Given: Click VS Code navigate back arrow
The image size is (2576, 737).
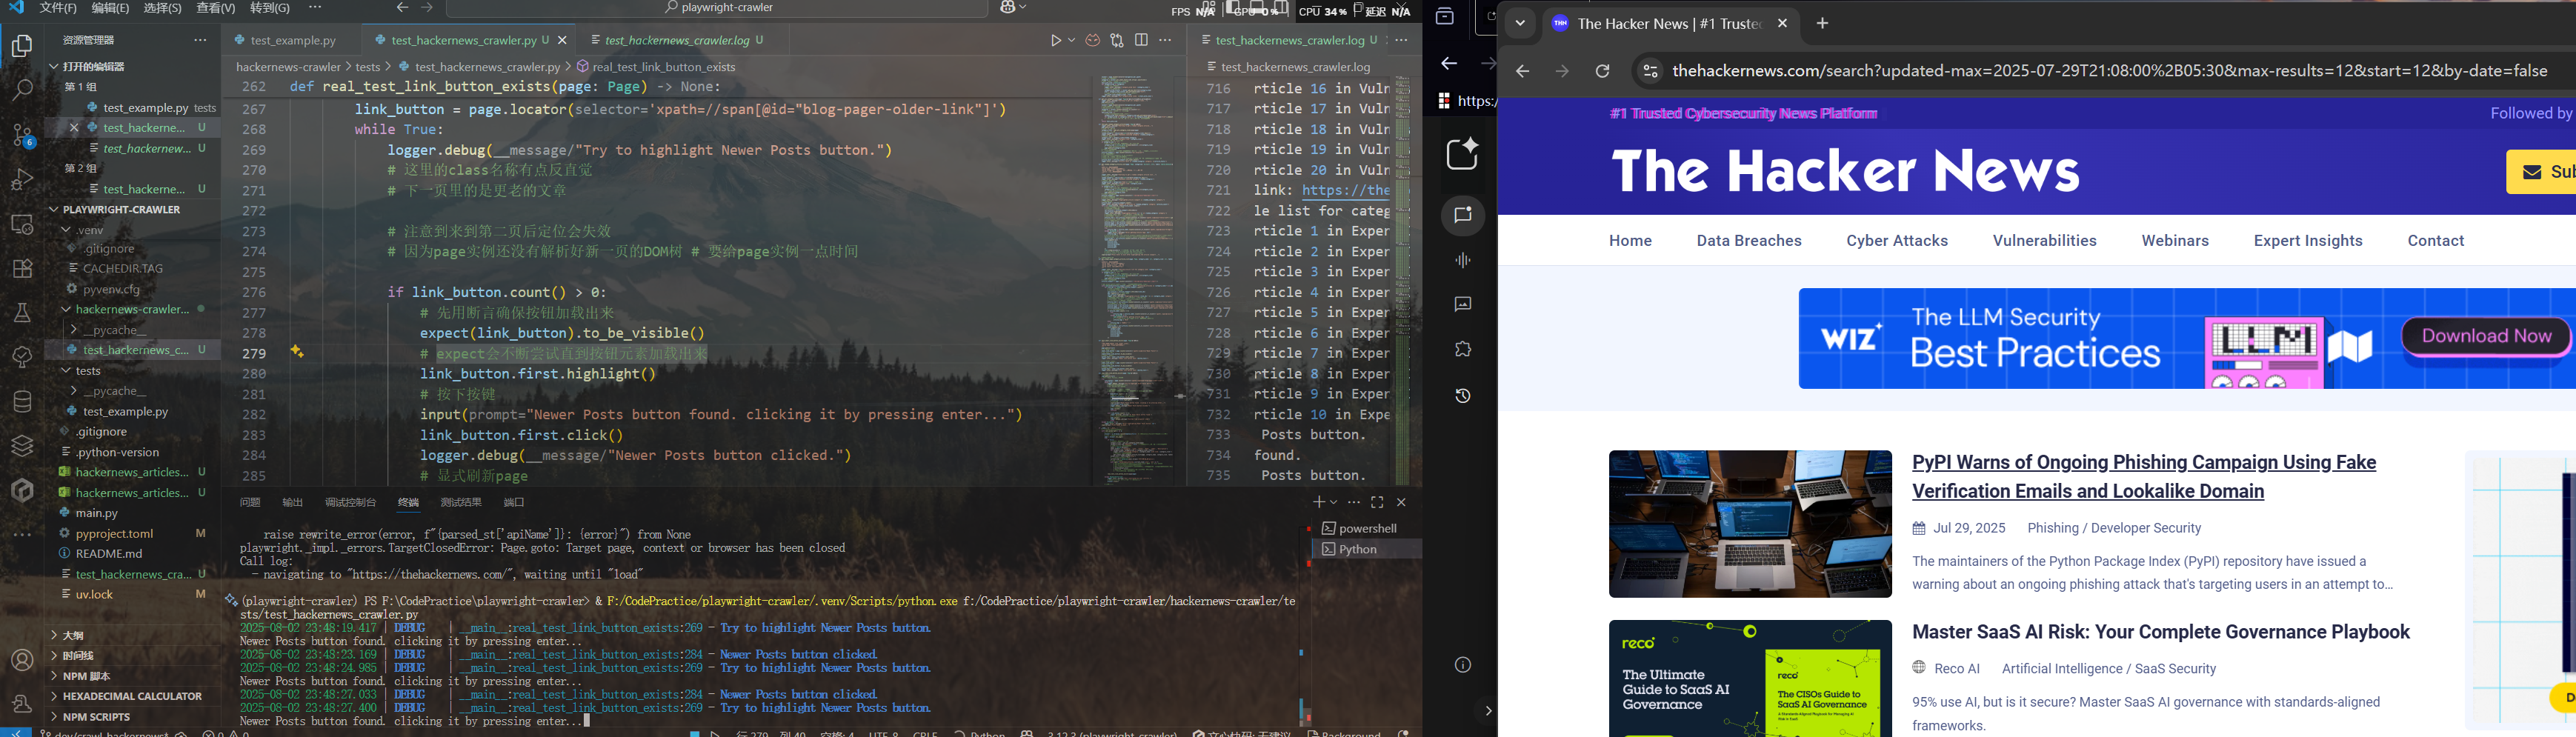Looking at the screenshot, I should 402,8.
